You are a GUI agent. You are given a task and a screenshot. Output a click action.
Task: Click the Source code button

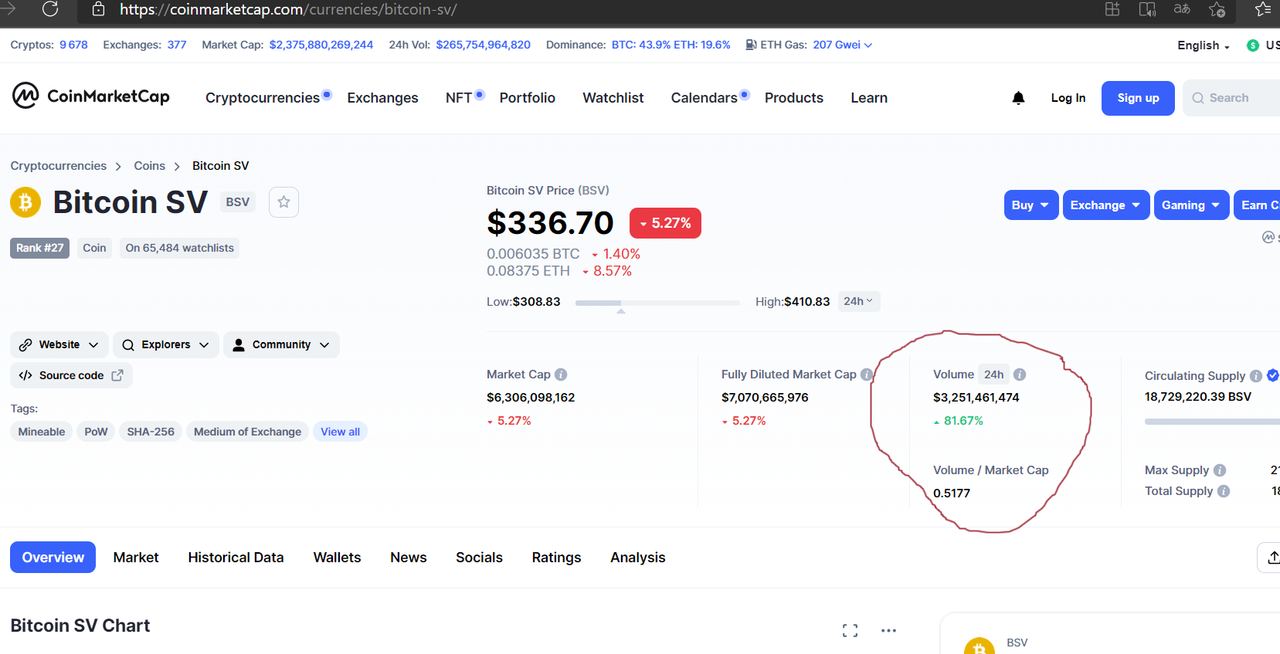point(71,375)
